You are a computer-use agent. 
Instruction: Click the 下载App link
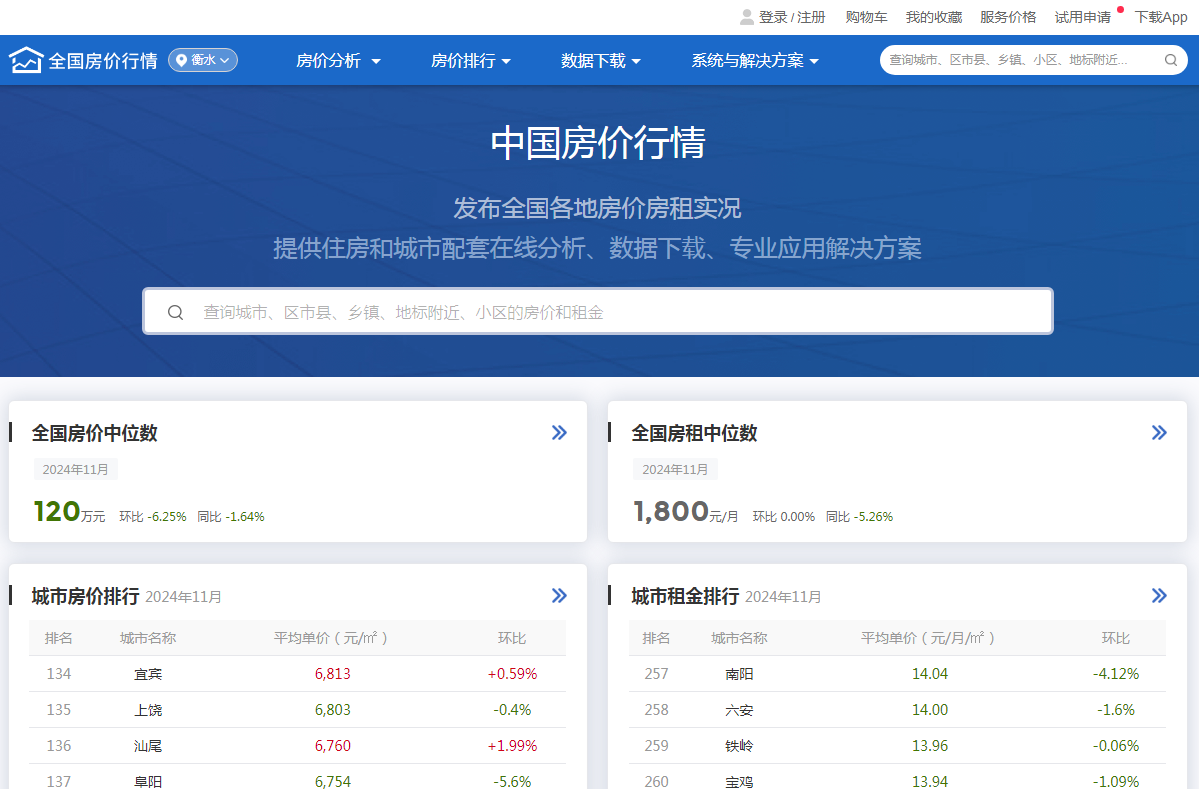[x=1161, y=17]
